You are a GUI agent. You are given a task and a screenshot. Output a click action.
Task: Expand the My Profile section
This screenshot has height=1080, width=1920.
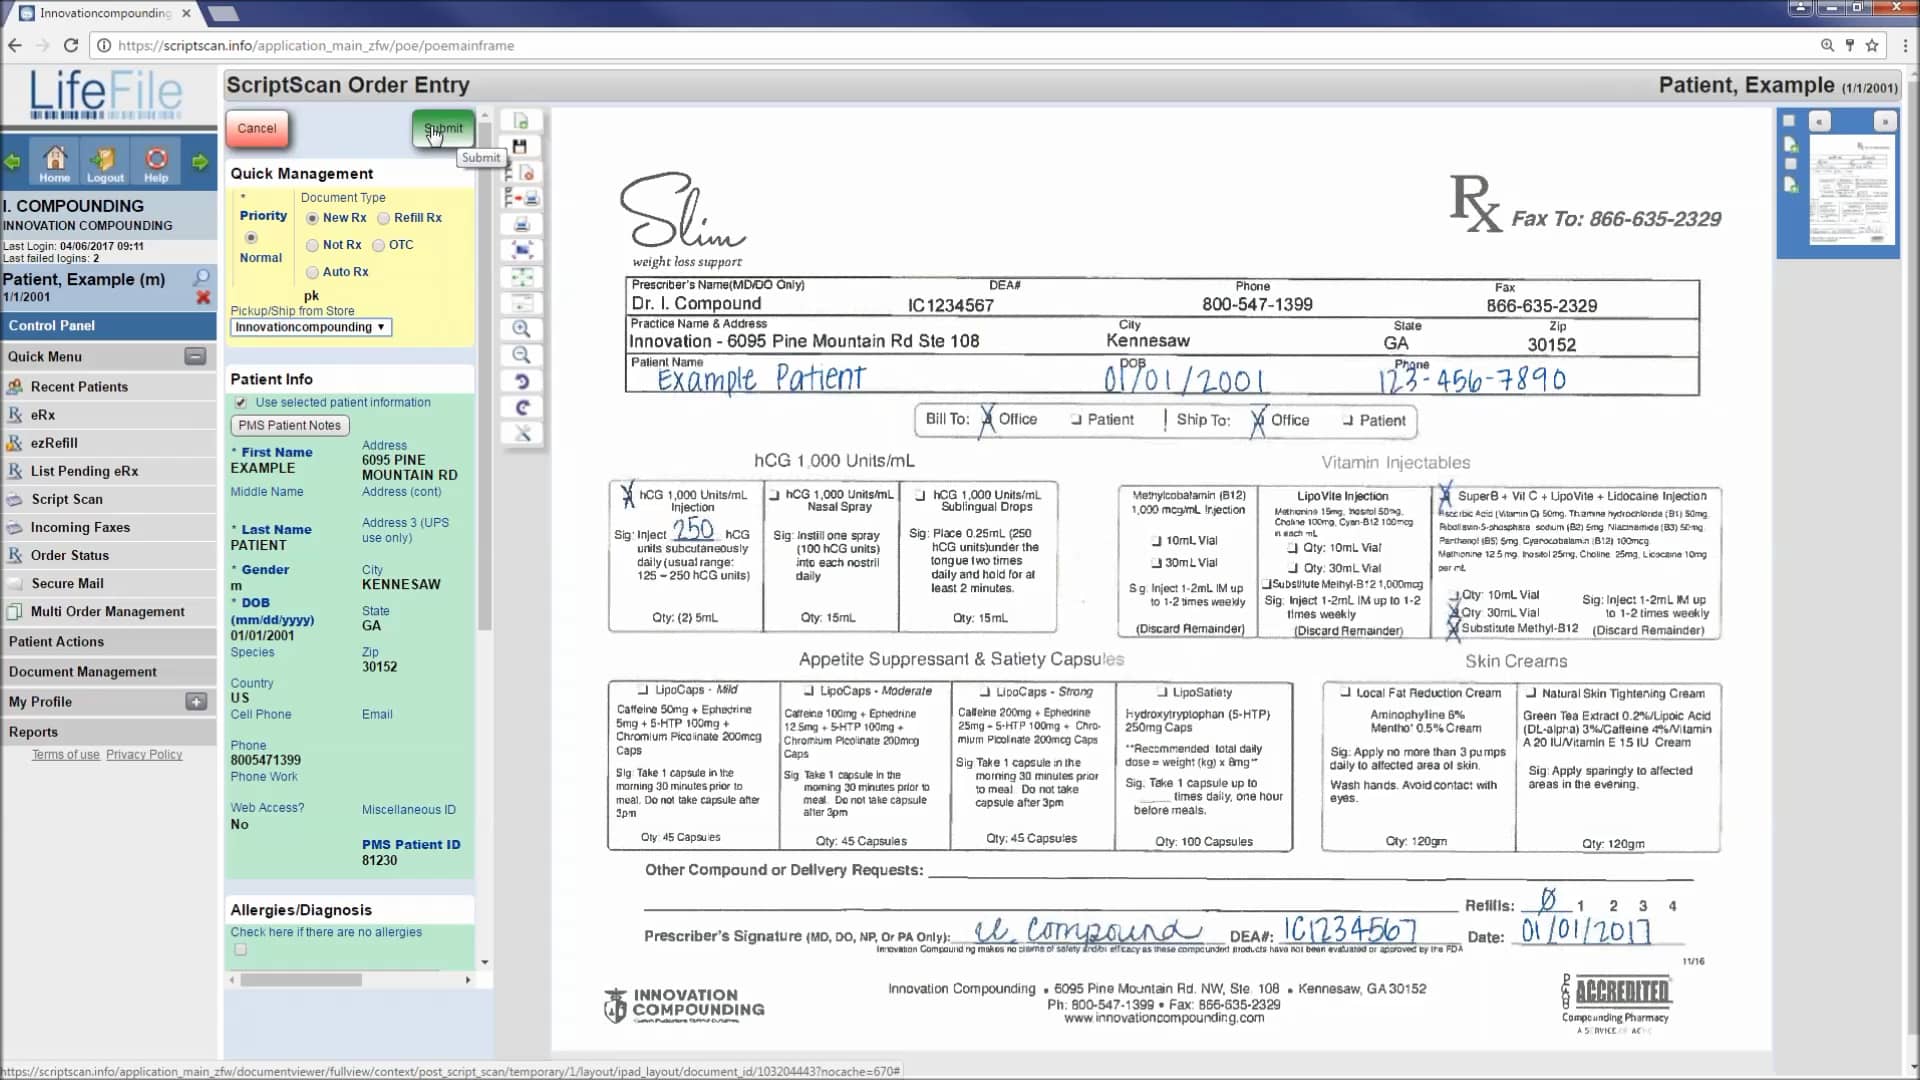[196, 702]
